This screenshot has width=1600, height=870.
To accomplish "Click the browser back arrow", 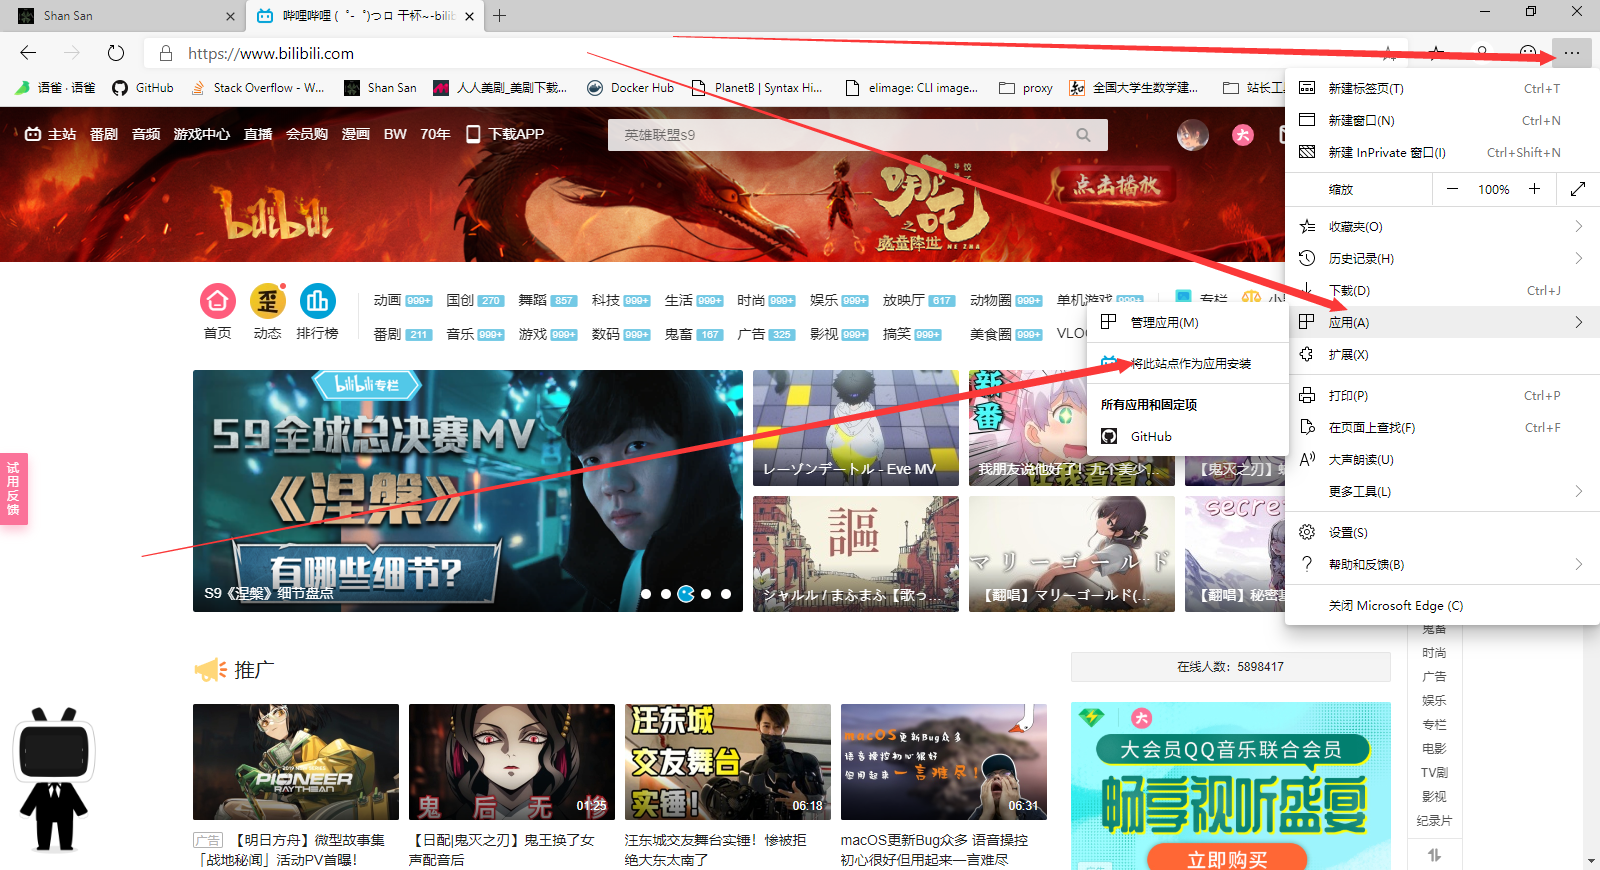I will coord(28,53).
